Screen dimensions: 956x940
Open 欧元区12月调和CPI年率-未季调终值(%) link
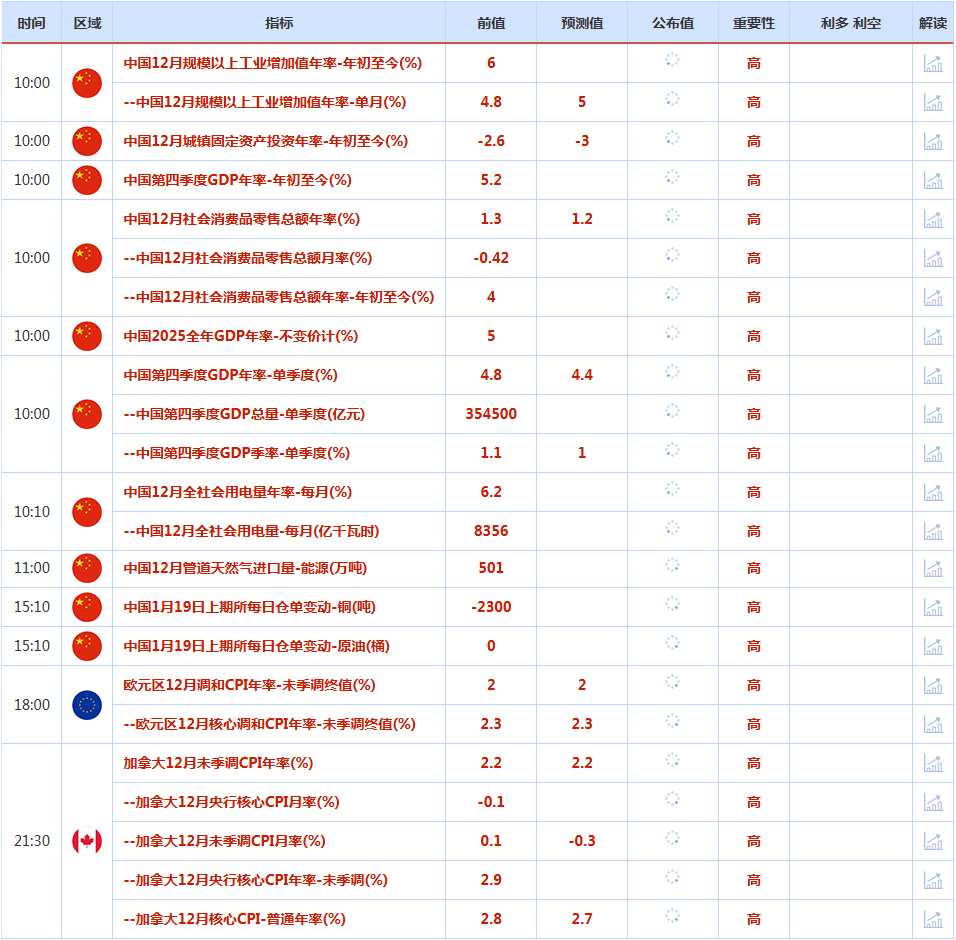tap(249, 685)
